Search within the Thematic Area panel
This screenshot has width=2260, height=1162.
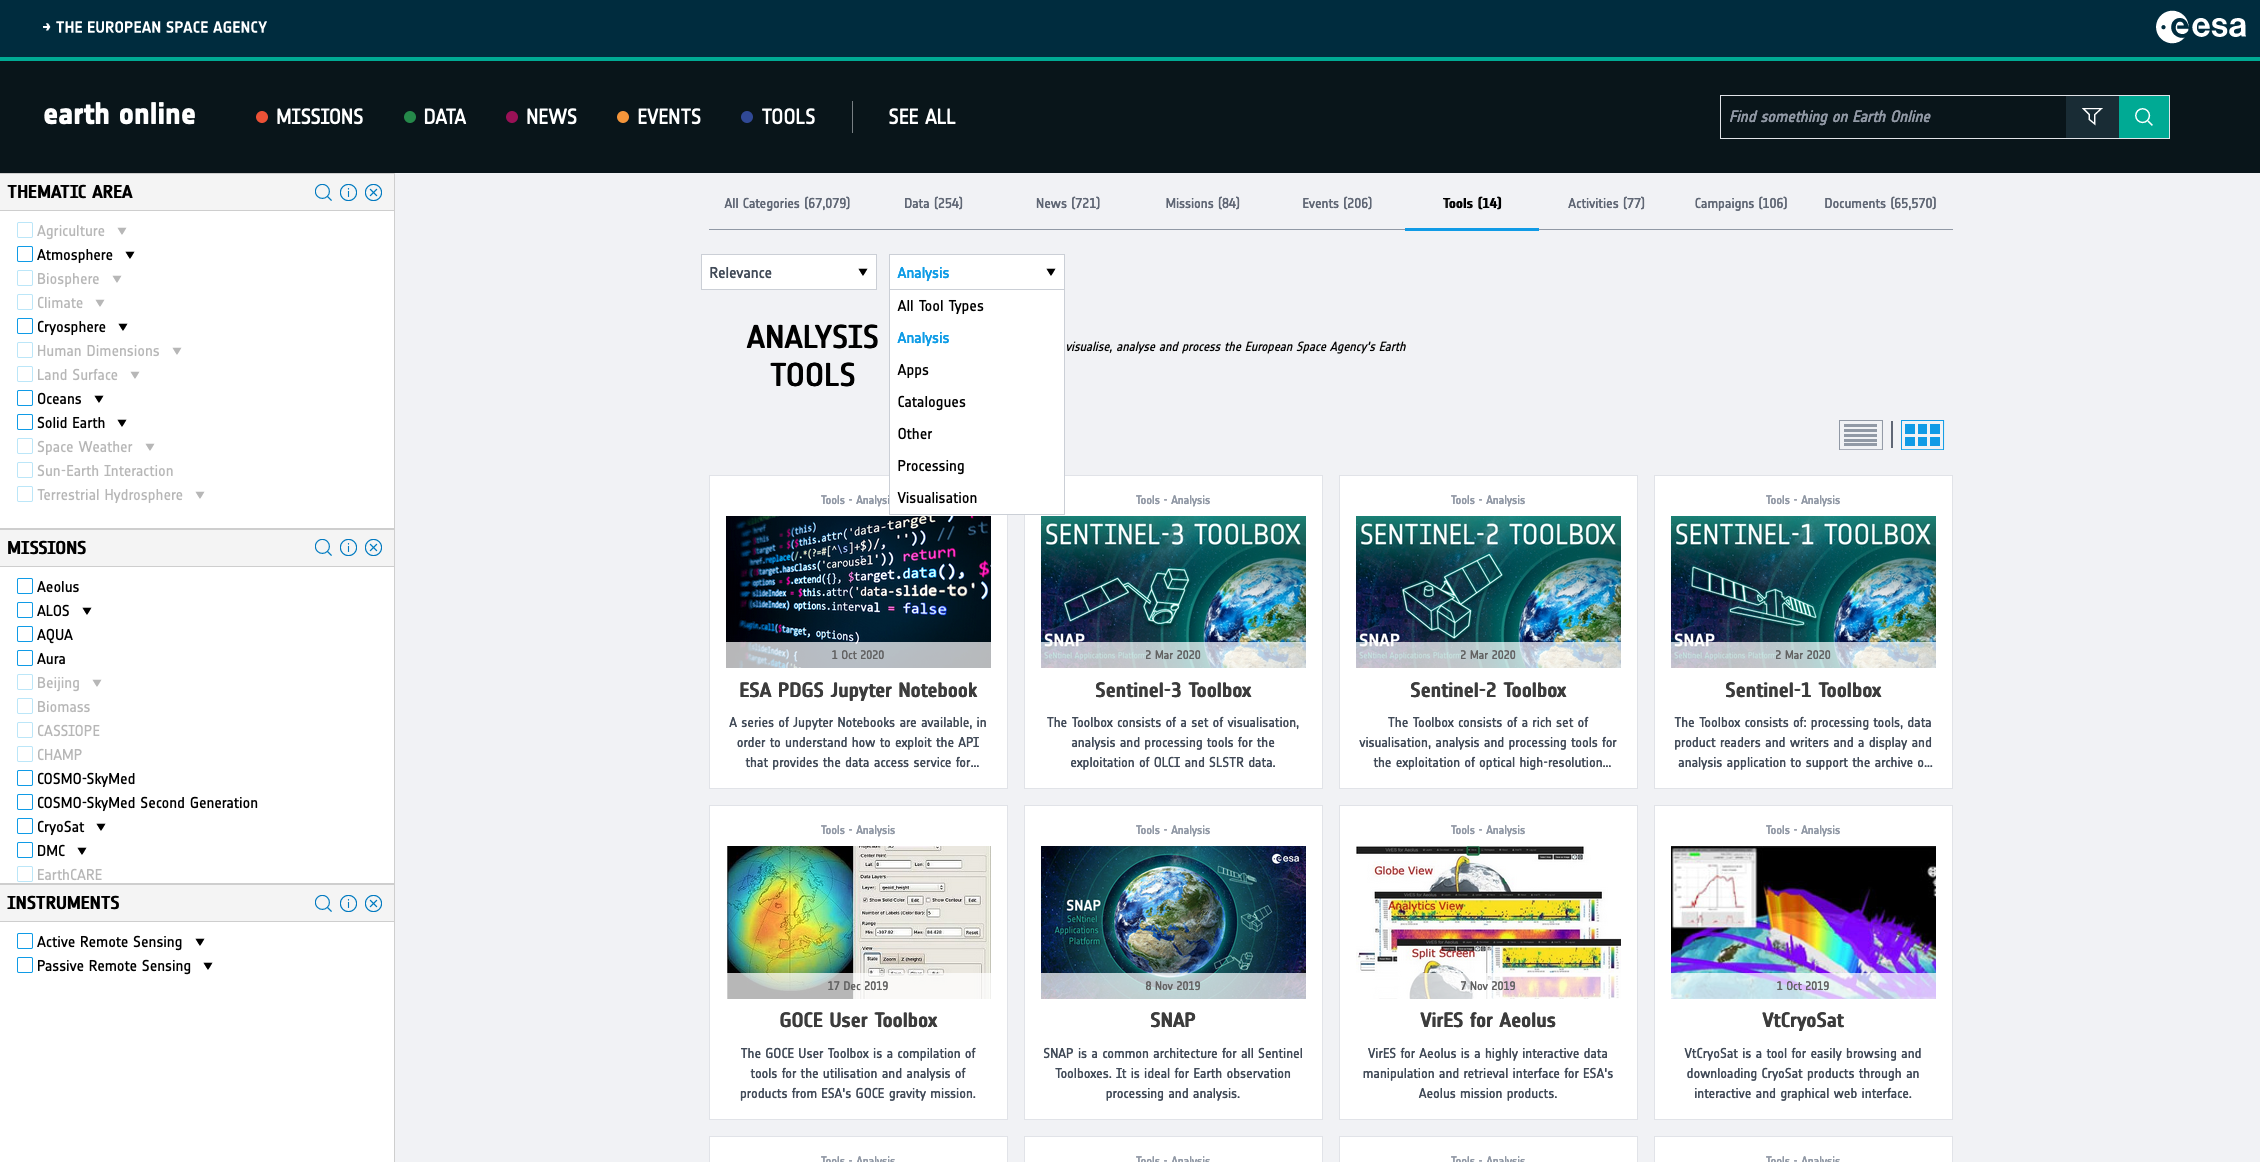tap(323, 192)
